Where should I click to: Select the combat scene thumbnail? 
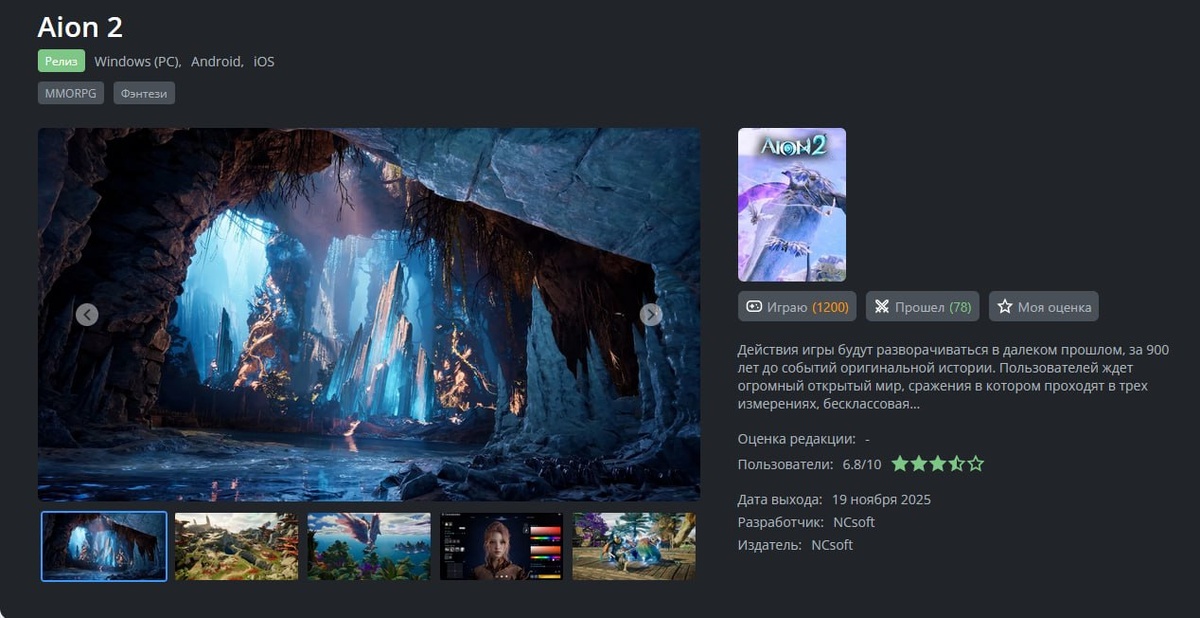634,546
